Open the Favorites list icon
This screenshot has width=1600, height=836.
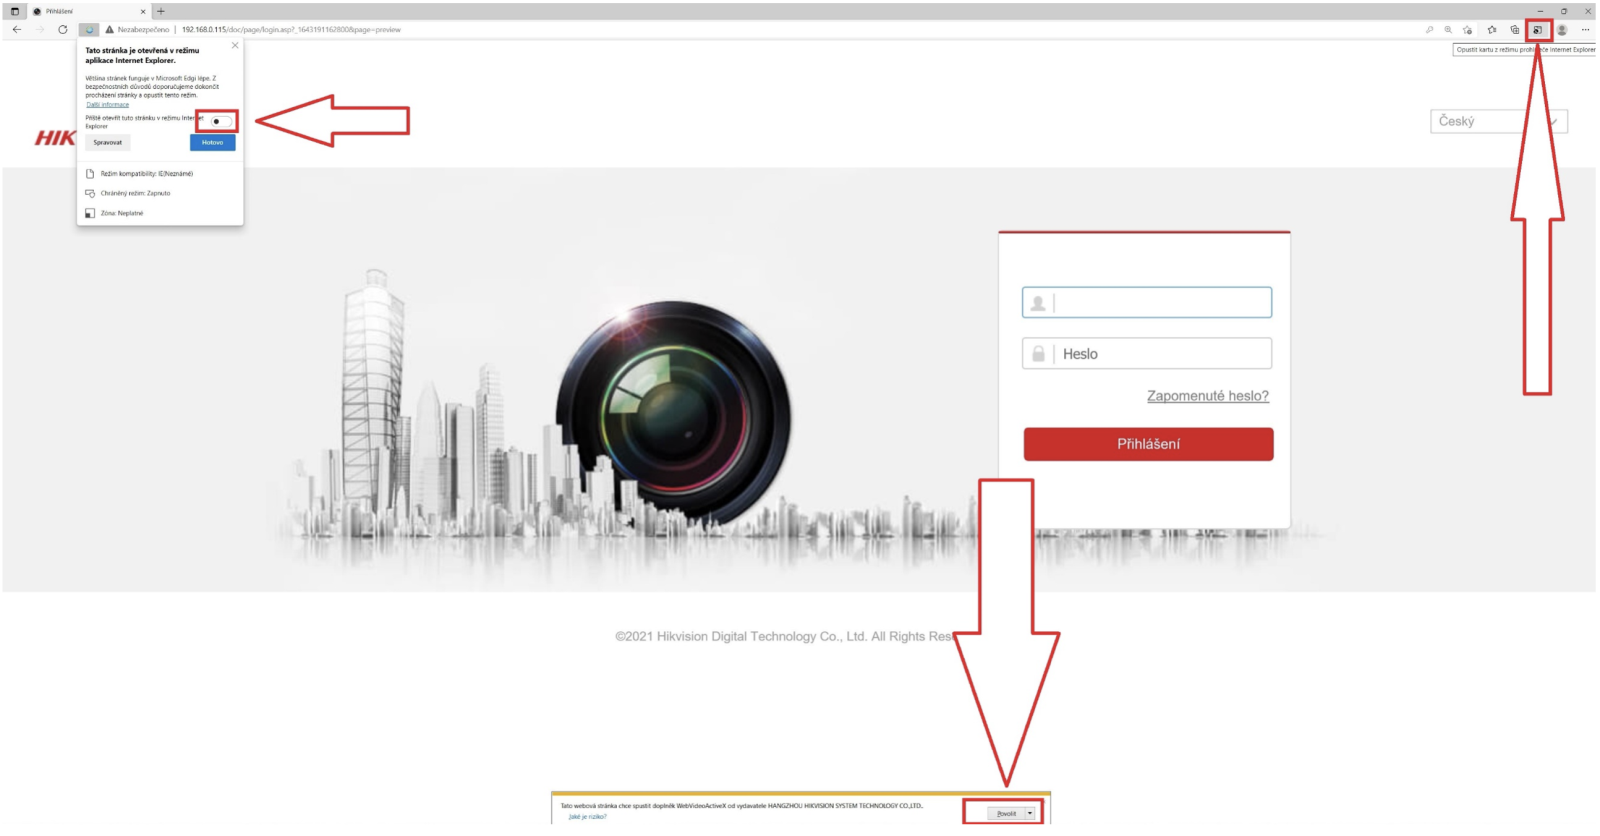tap(1492, 30)
